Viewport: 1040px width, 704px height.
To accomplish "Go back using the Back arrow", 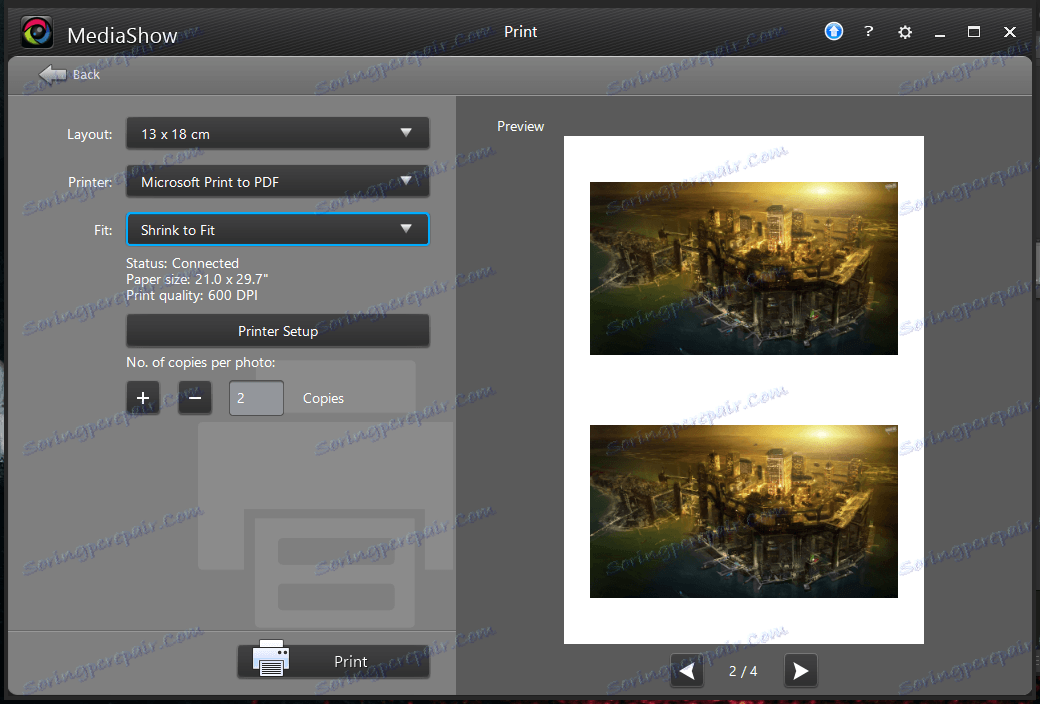I will click(70, 74).
